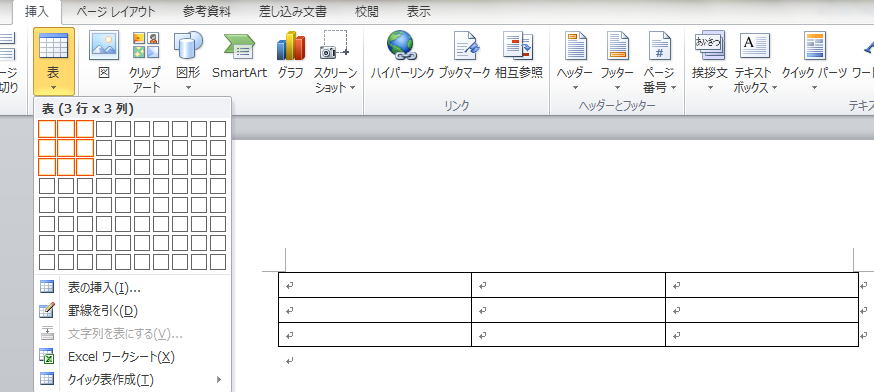
Task: Click the グラフ chart icon
Action: 290,56
